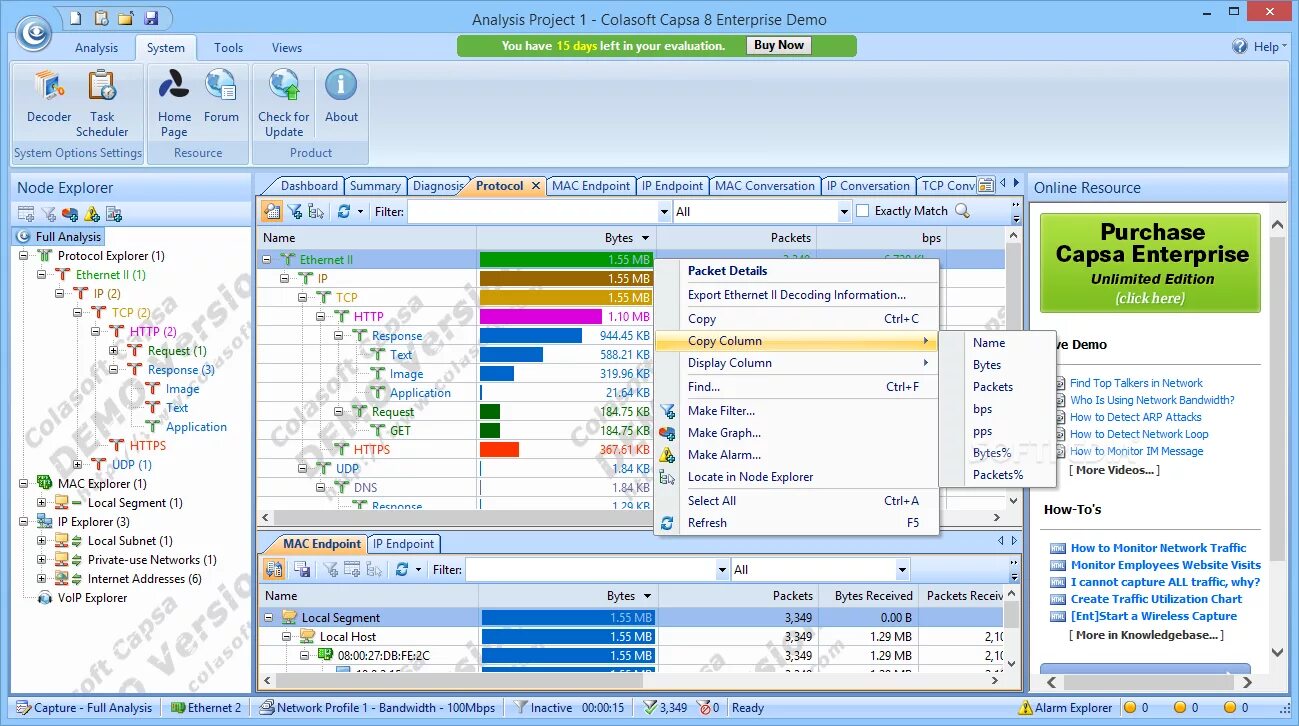The width and height of the screenshot is (1299, 726).
Task: Click the search magnifier beside Exactly Match
Action: pyautogui.click(x=962, y=211)
